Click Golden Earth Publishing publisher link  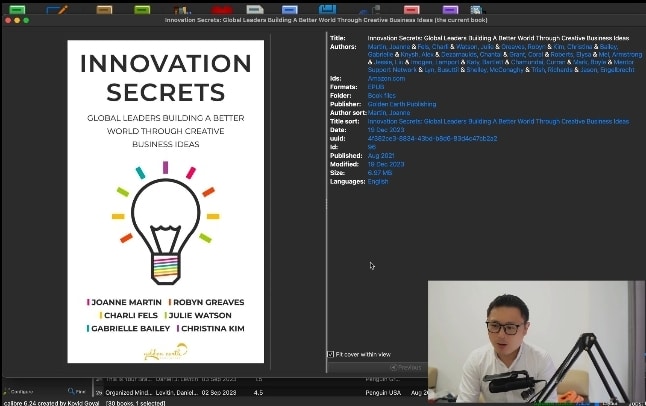pyautogui.click(x=402, y=104)
